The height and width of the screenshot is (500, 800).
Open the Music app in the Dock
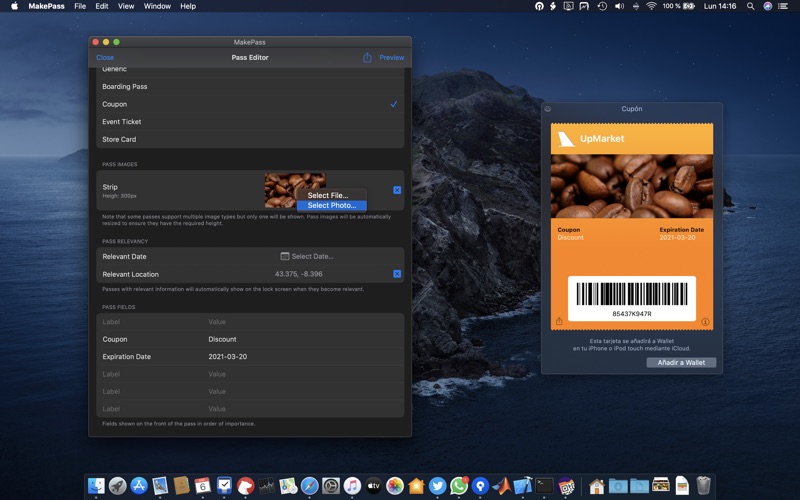[x=352, y=486]
